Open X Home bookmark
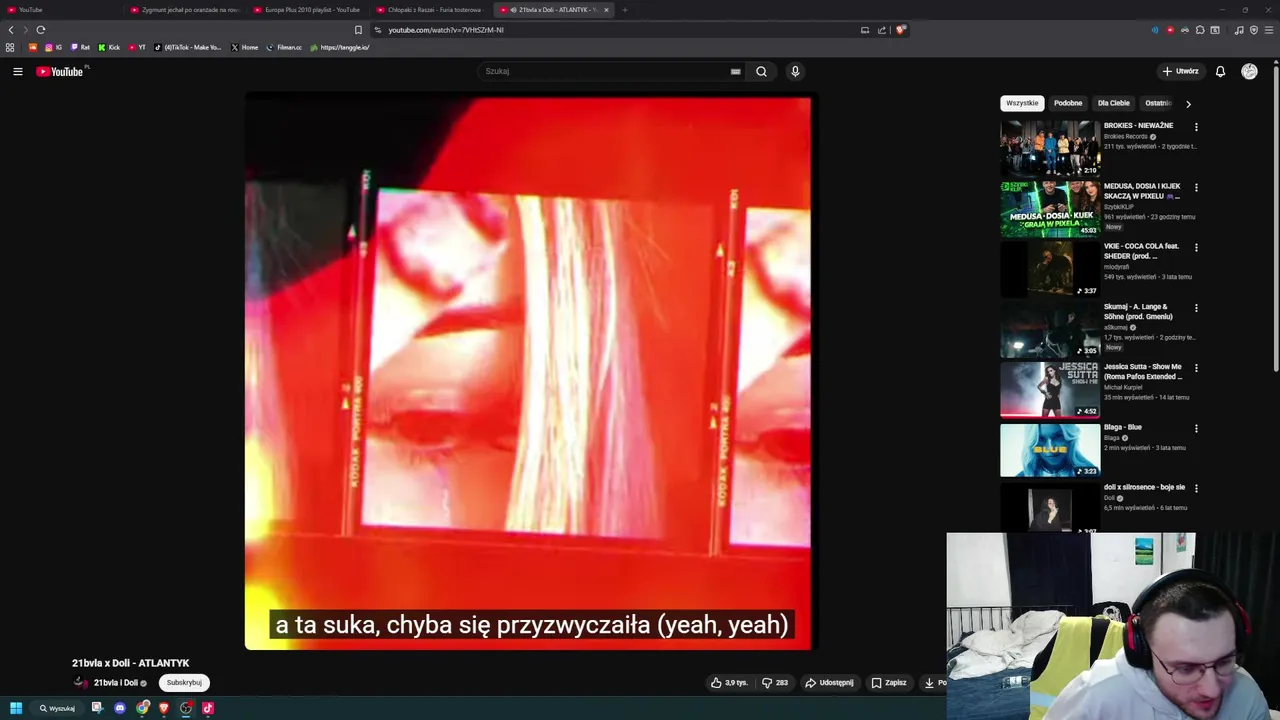The image size is (1280, 720). point(245,47)
